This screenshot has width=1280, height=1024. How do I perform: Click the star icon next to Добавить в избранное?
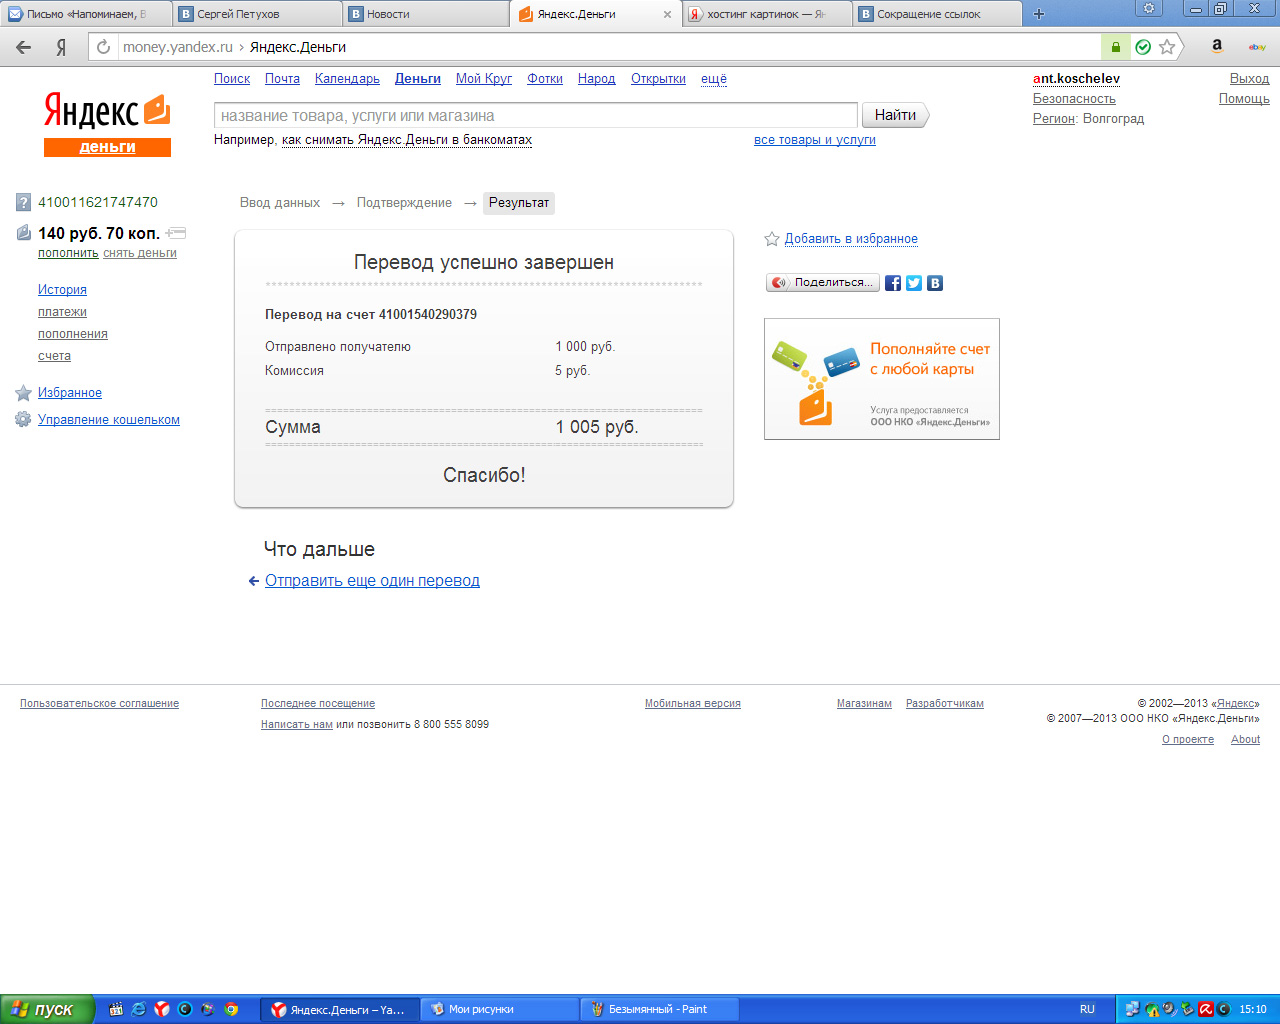(x=772, y=239)
